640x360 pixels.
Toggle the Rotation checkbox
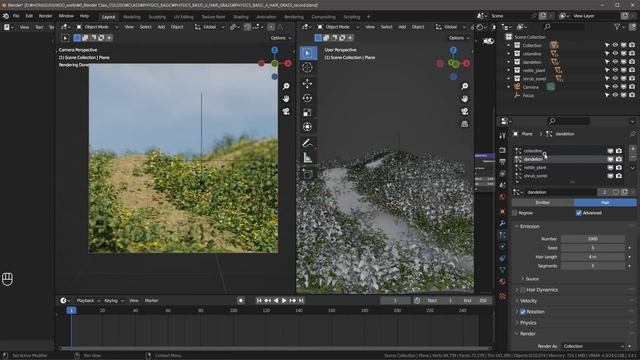coord(523,312)
